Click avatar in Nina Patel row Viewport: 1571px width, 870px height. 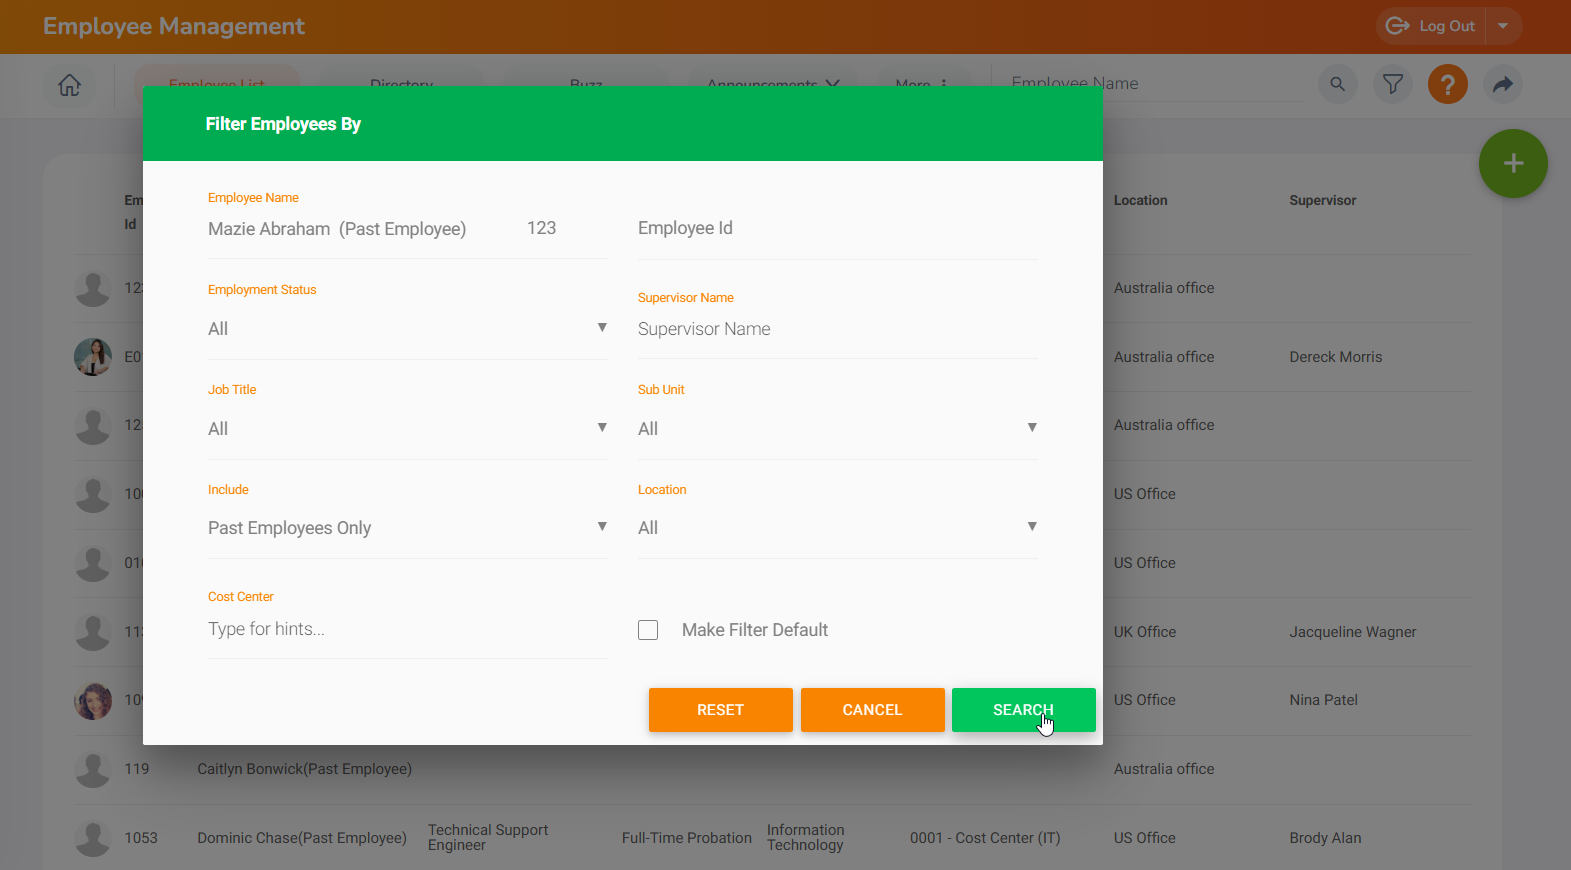pos(93,700)
